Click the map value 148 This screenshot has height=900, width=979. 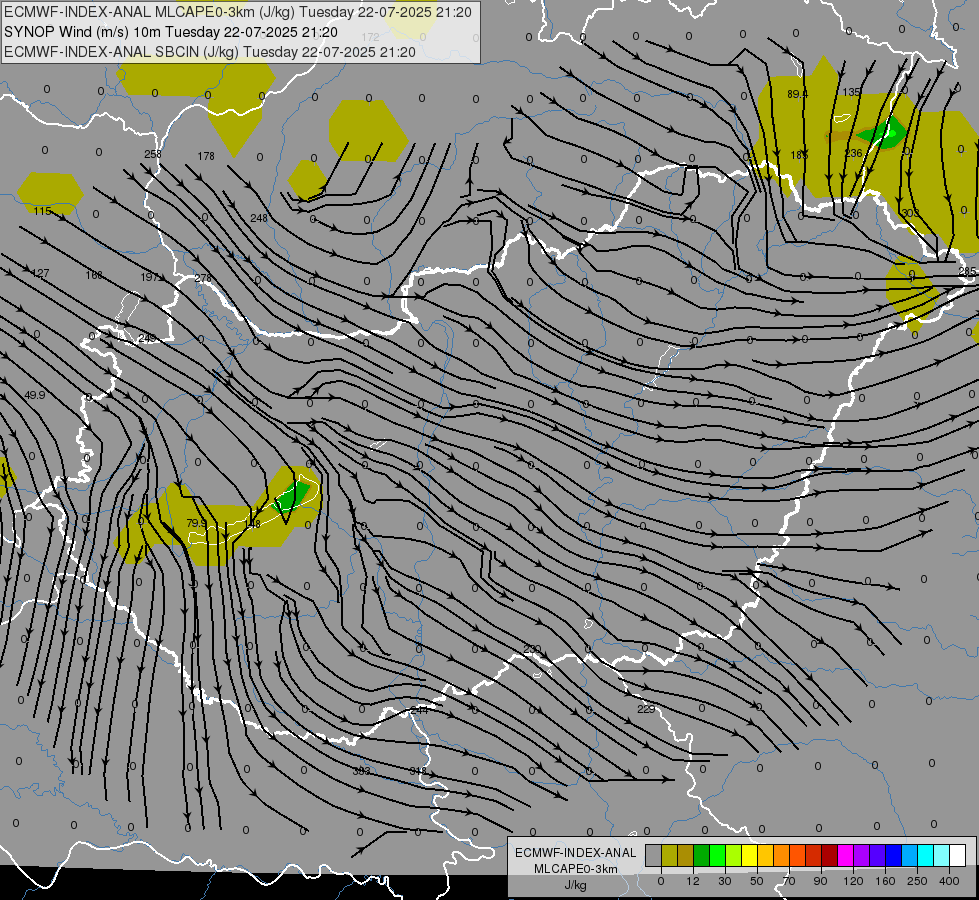click(252, 525)
